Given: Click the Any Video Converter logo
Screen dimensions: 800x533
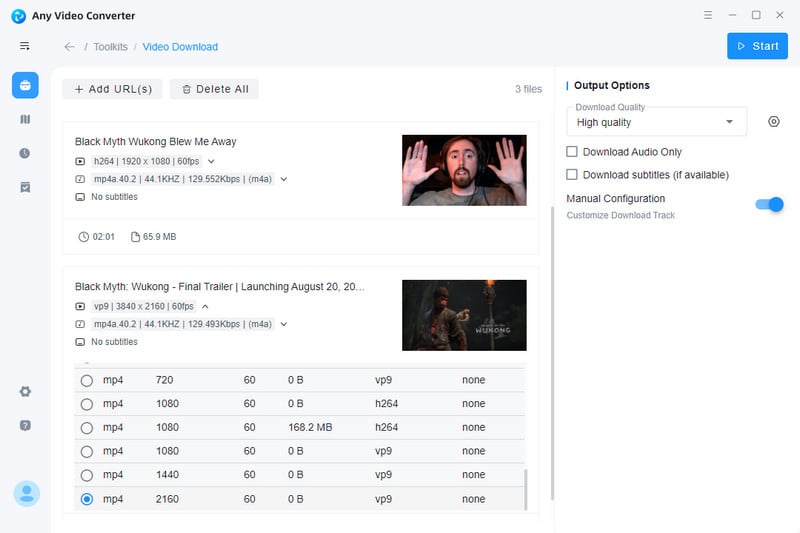Looking at the screenshot, I should pyautogui.click(x=18, y=16).
